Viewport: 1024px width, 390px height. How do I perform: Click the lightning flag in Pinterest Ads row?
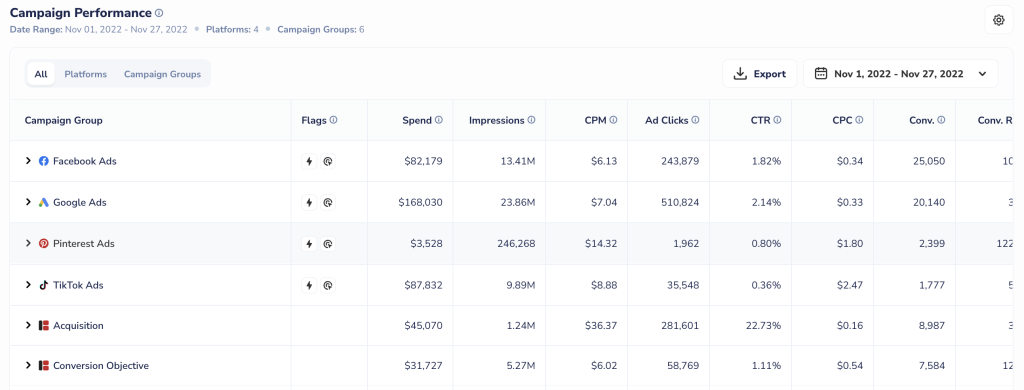click(310, 244)
